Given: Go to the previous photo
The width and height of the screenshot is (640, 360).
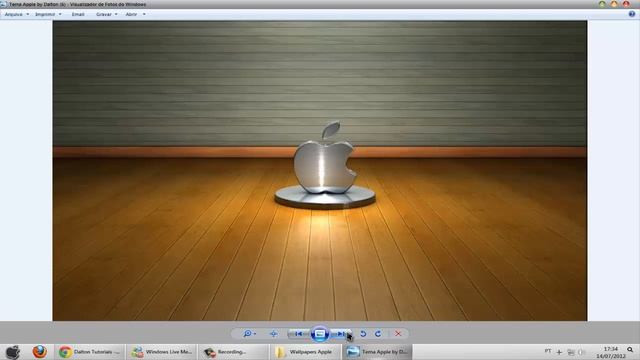Looking at the screenshot, I should click(299, 334).
